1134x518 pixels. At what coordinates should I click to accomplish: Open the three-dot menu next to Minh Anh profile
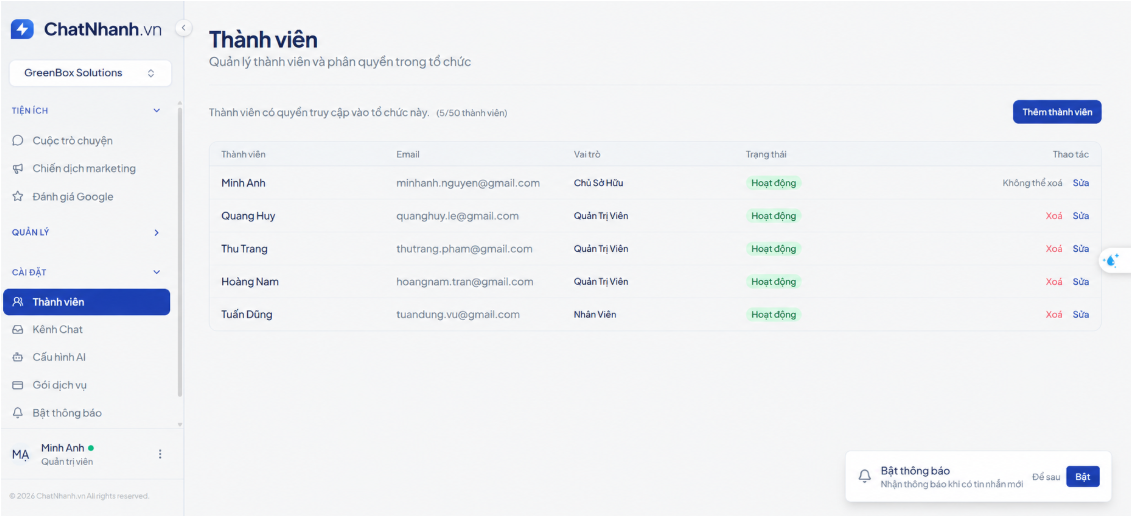(160, 454)
